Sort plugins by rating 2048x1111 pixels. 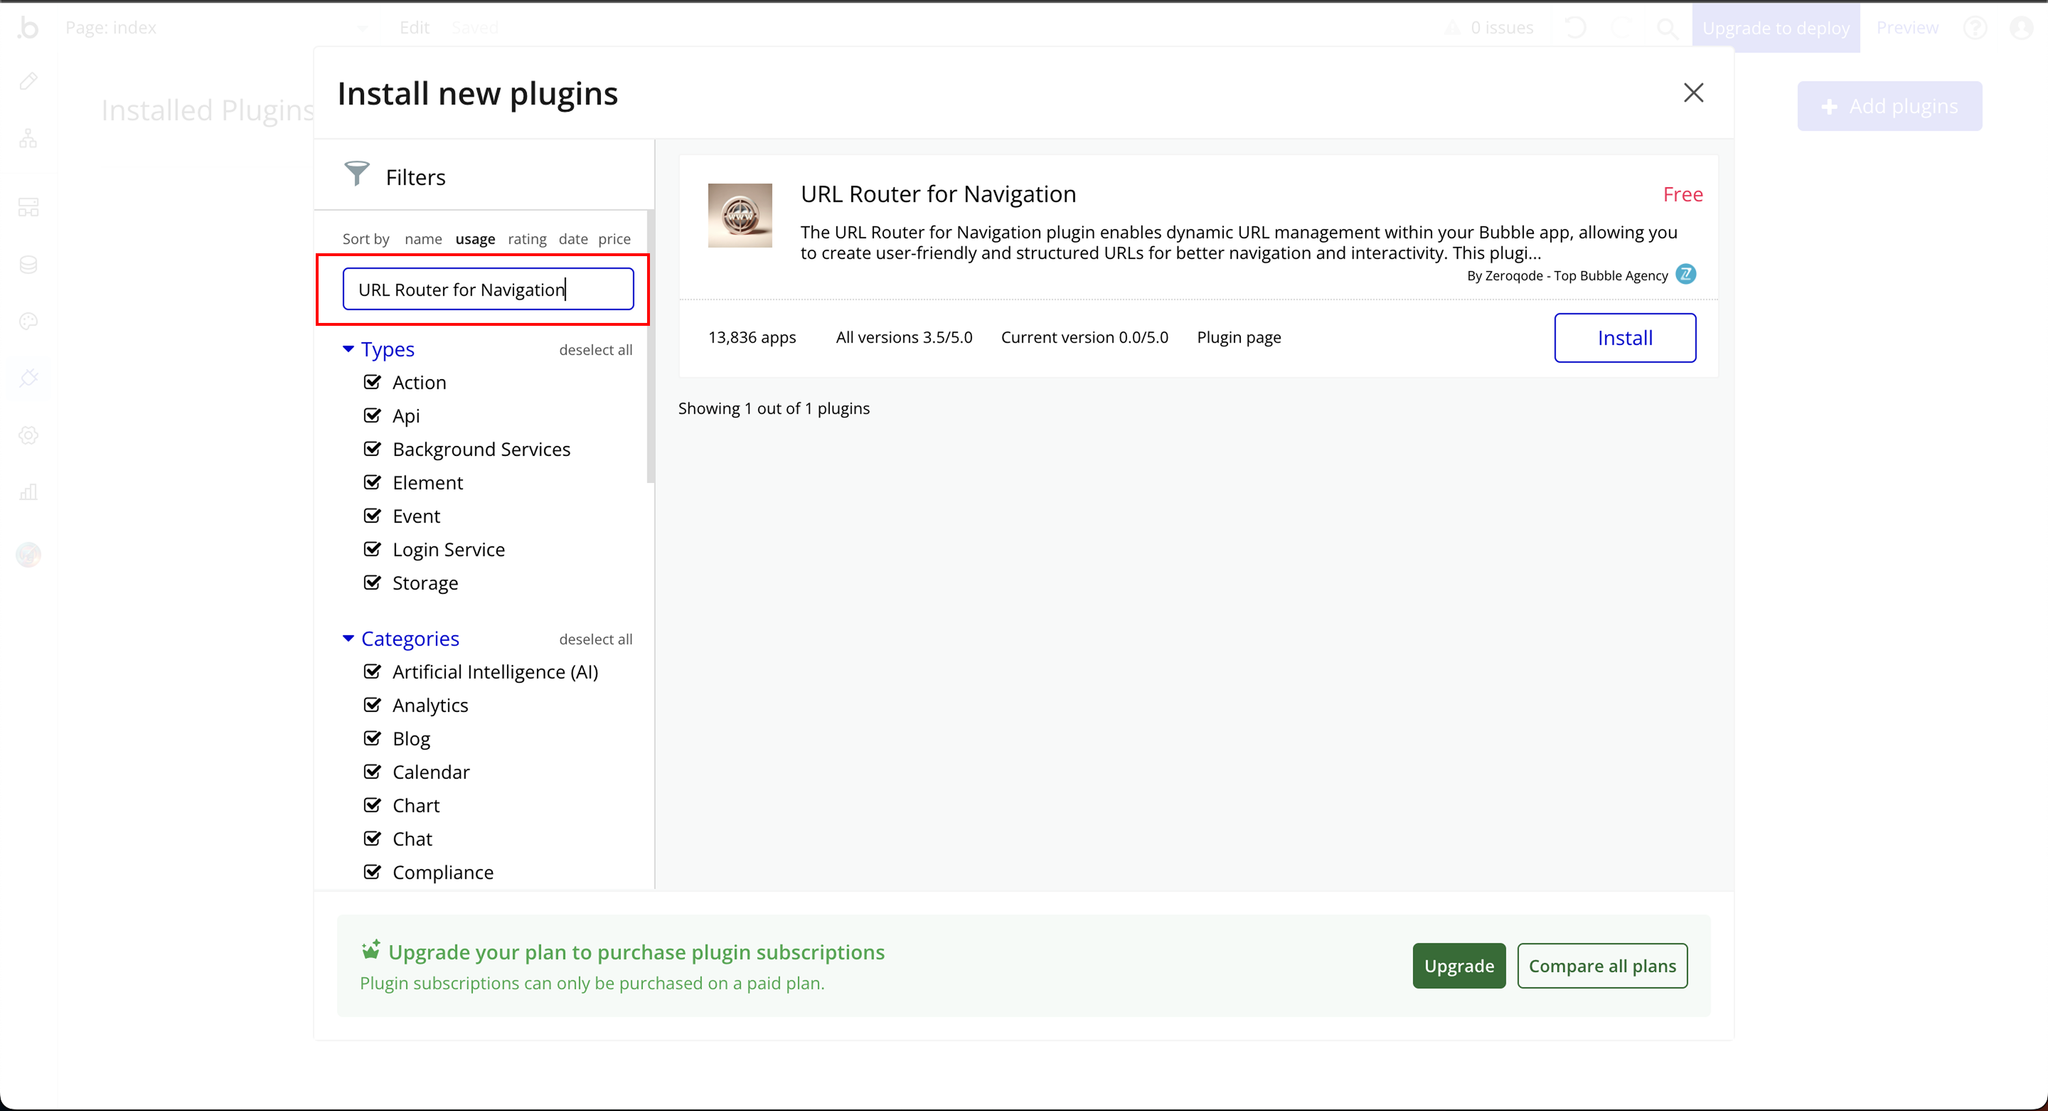coord(527,239)
